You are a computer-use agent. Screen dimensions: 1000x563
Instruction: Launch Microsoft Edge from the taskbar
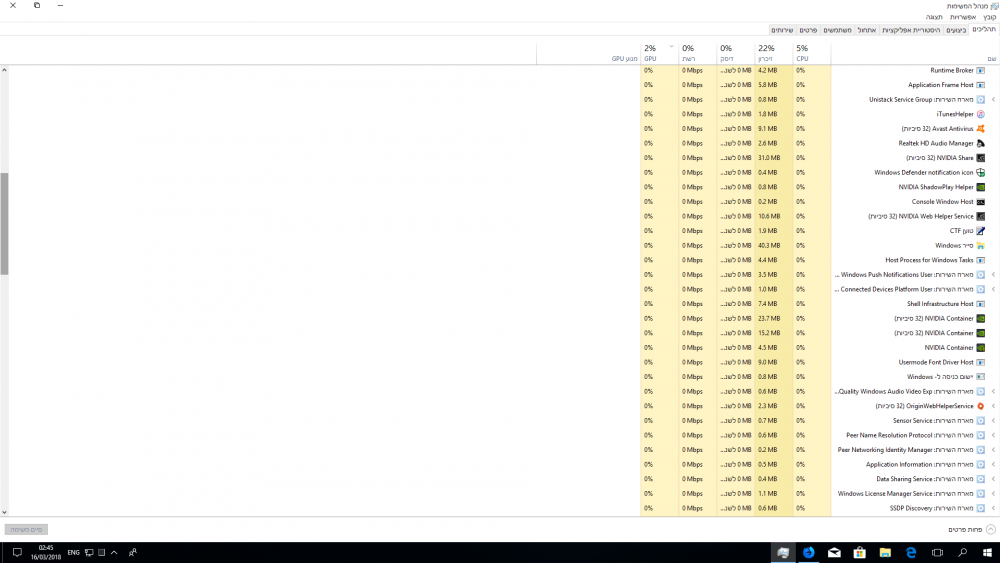pos(911,553)
